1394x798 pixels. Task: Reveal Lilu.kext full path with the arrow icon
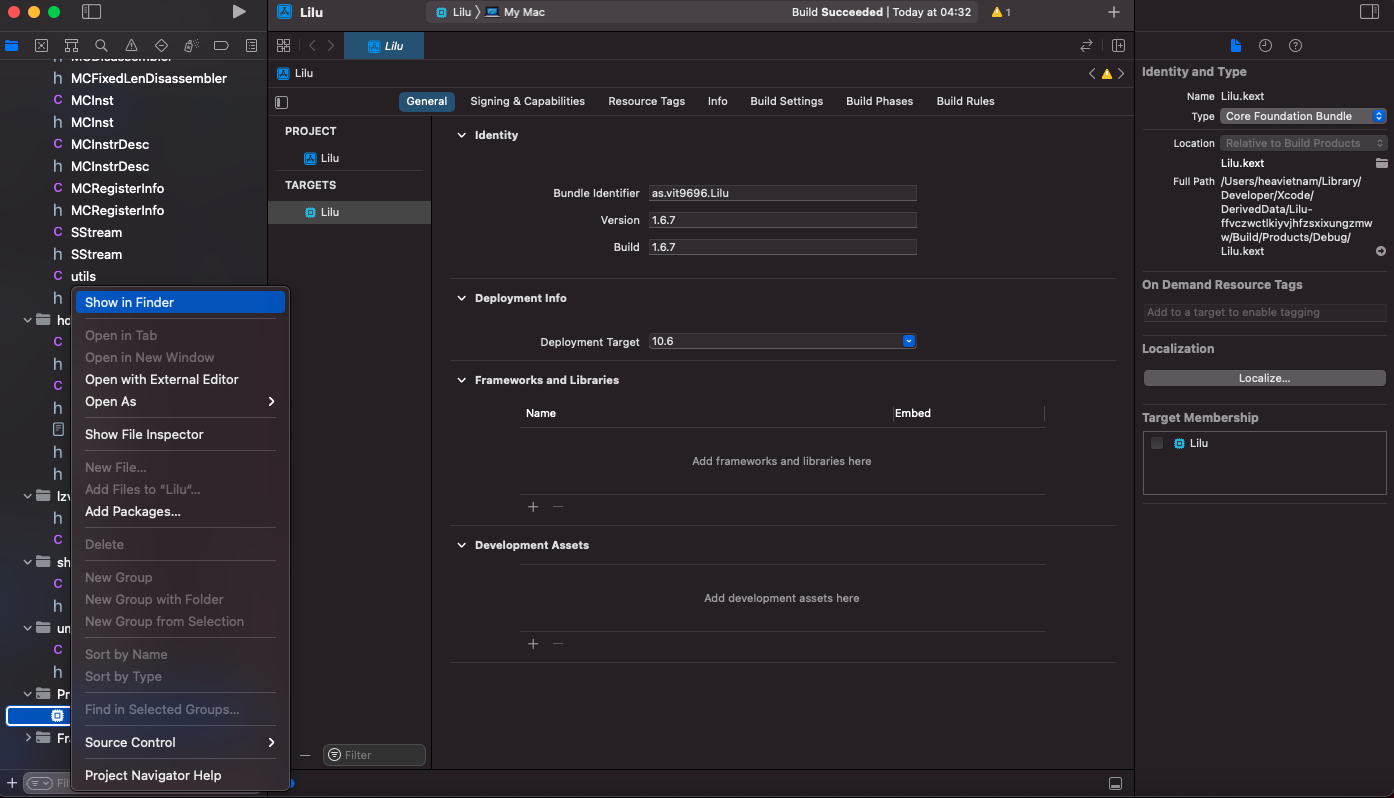(1381, 251)
